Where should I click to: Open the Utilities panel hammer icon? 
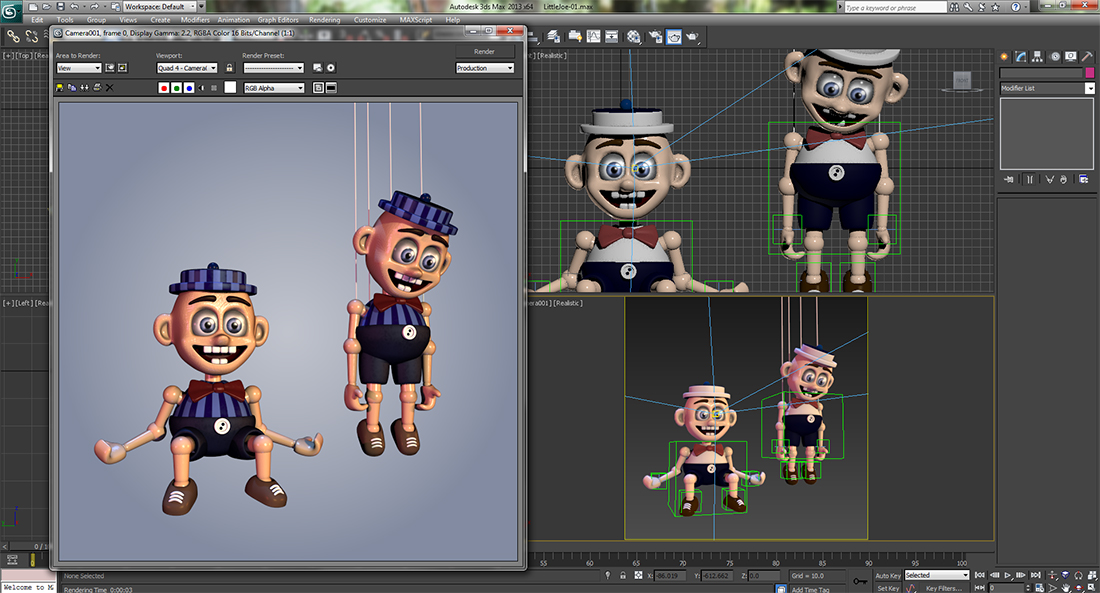tap(1086, 56)
